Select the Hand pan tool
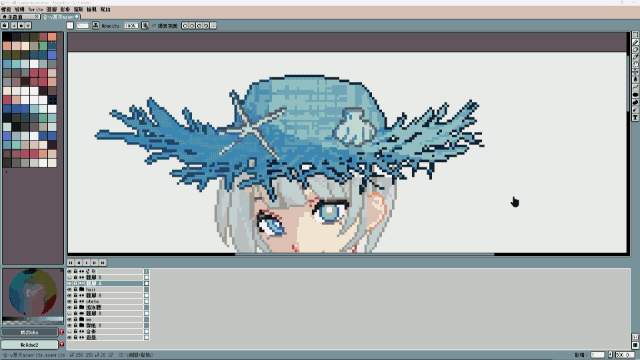Image resolution: width=640 pixels, height=360 pixels. [x=636, y=64]
